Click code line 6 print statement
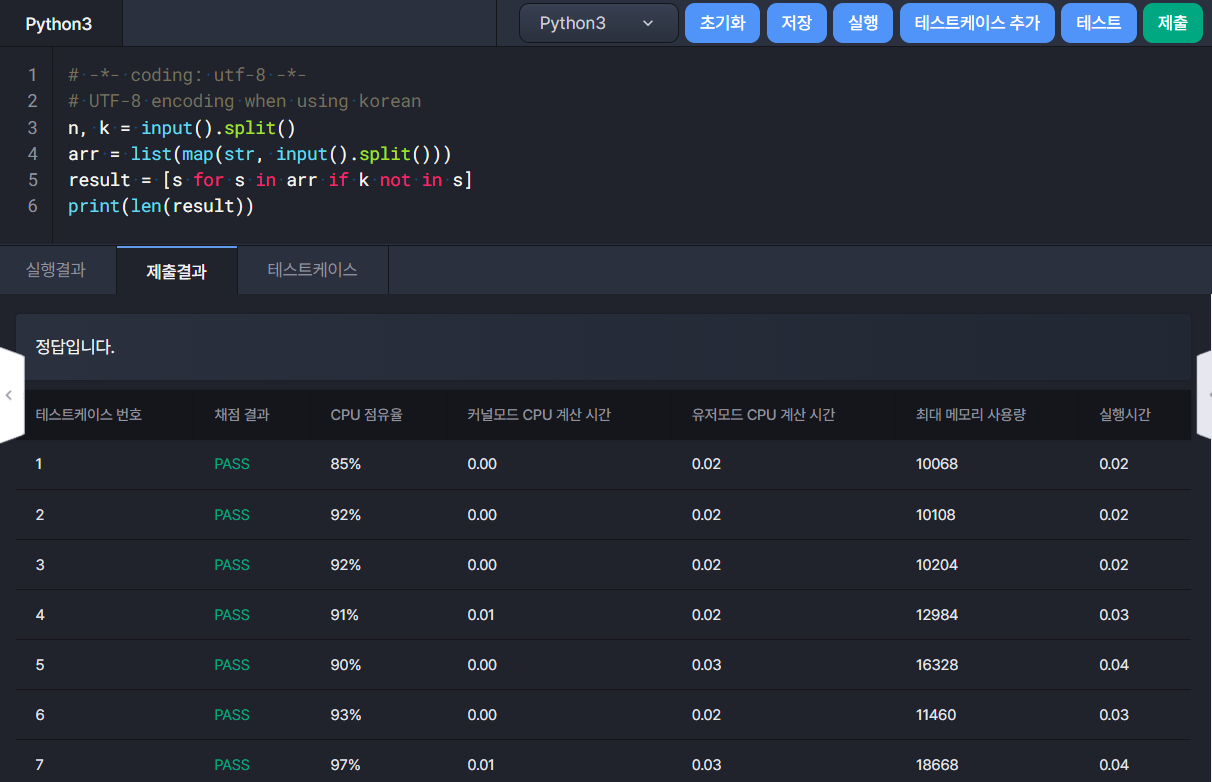This screenshot has width=1212, height=782. [x=161, y=206]
